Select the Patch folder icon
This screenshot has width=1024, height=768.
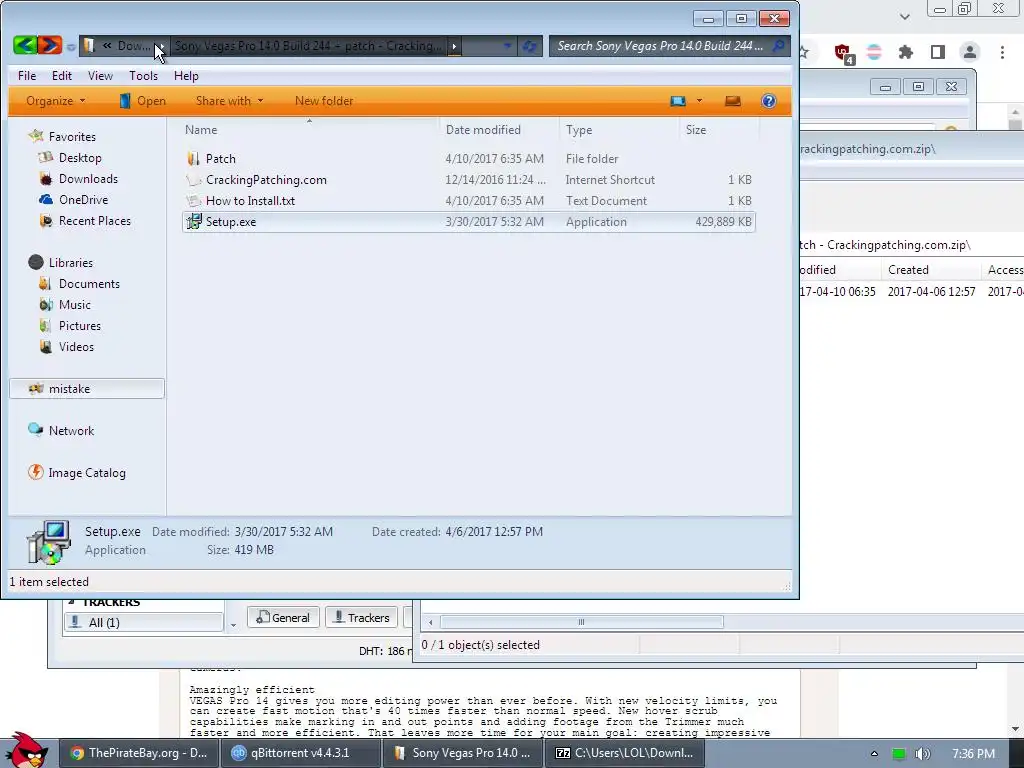(x=193, y=158)
